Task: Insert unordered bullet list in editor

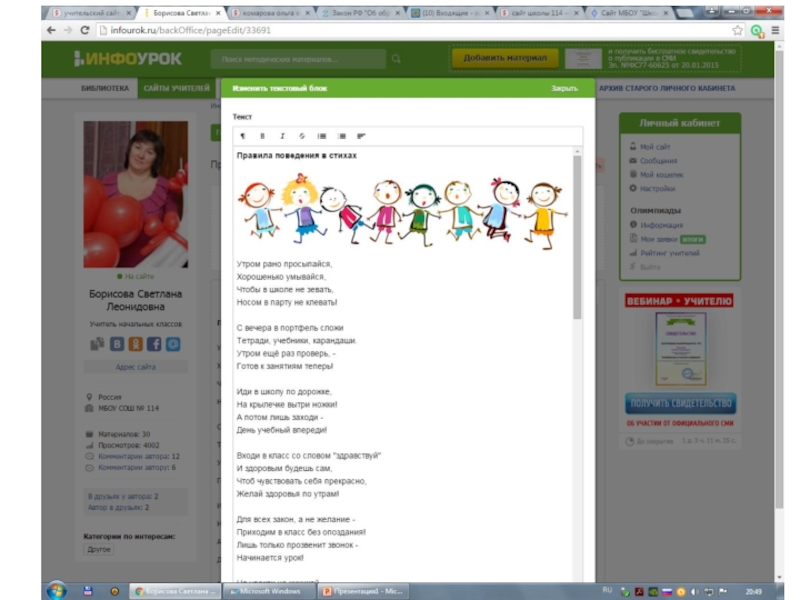Action: [322, 135]
